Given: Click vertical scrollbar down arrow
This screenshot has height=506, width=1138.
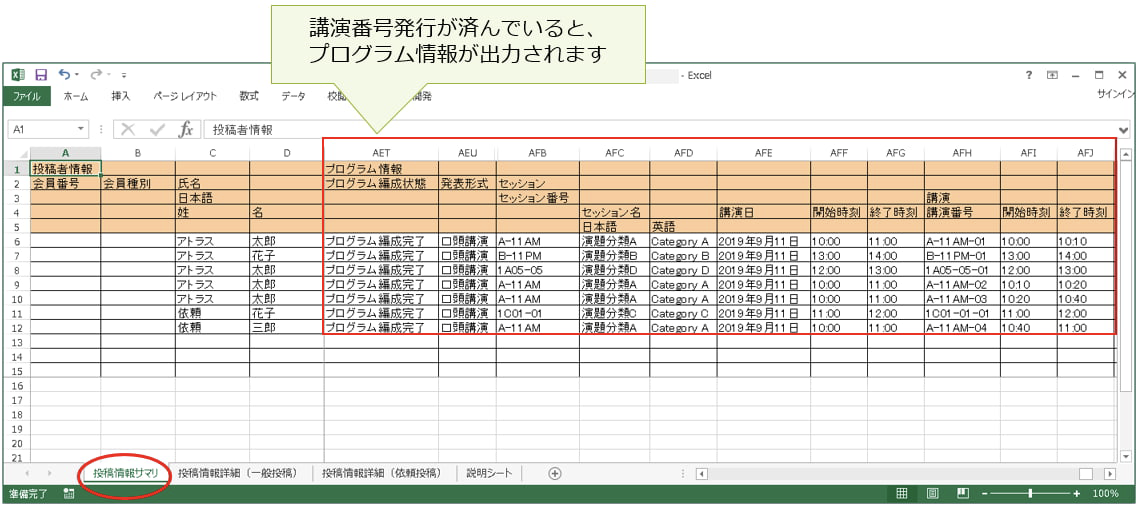Looking at the screenshot, I should pos(1125,456).
